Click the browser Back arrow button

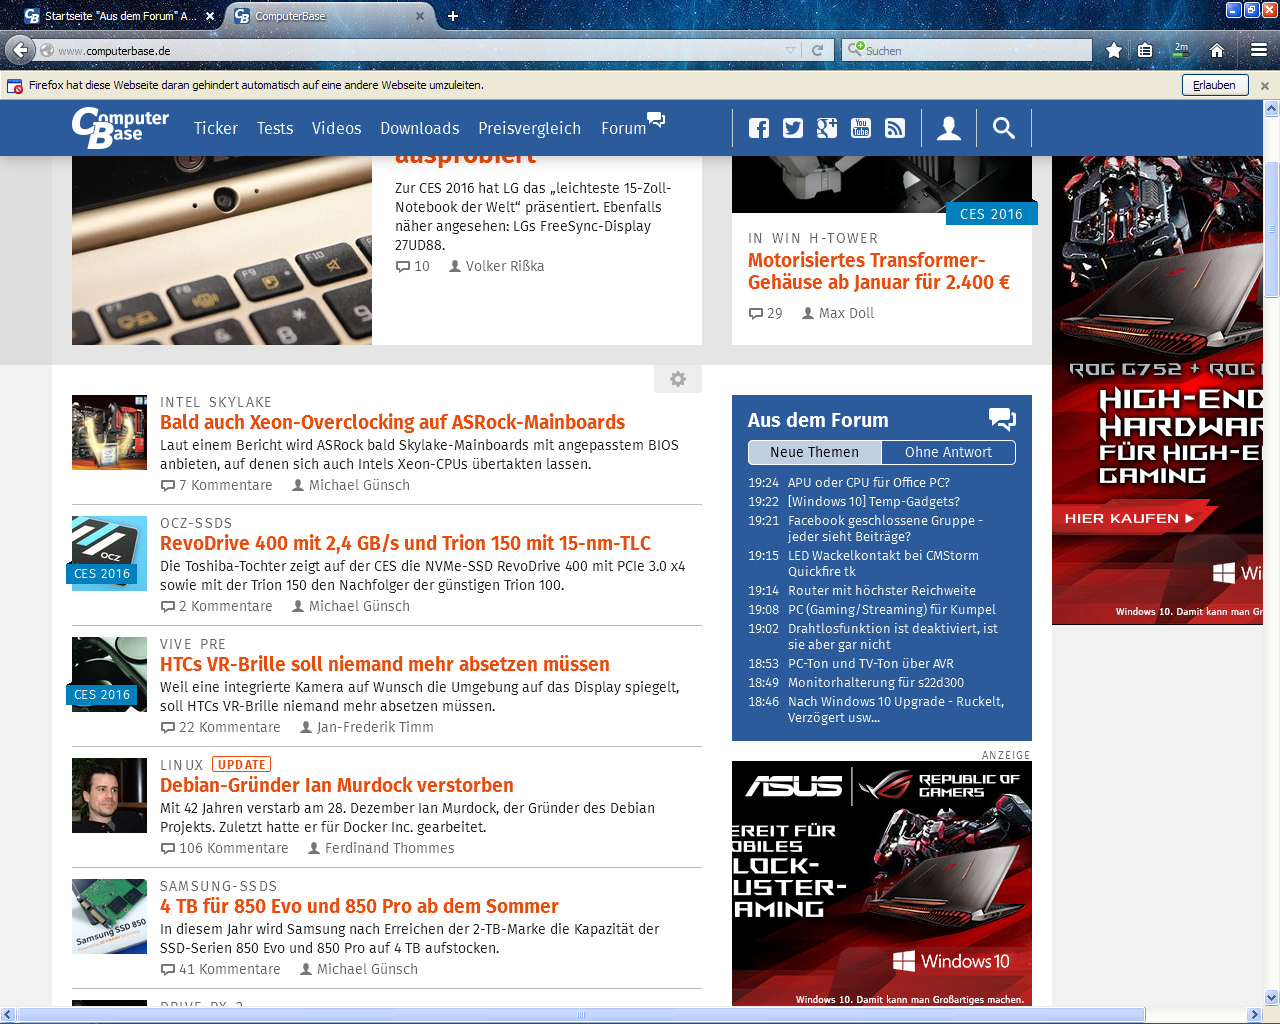coord(20,49)
